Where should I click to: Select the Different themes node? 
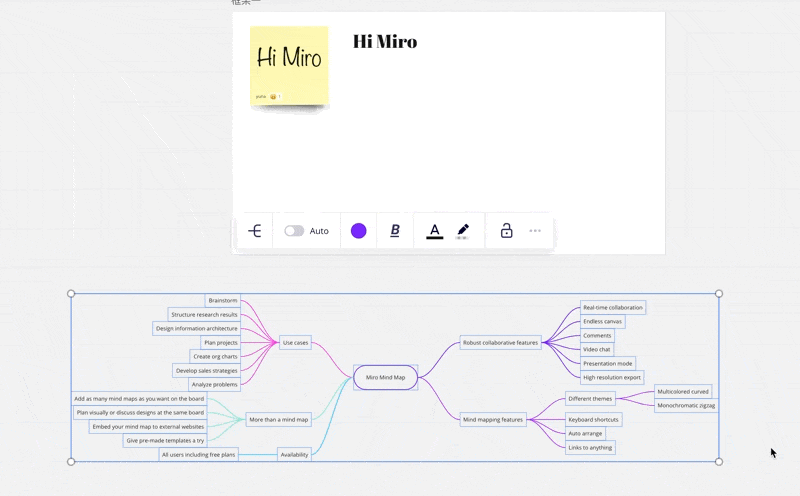[x=590, y=399]
